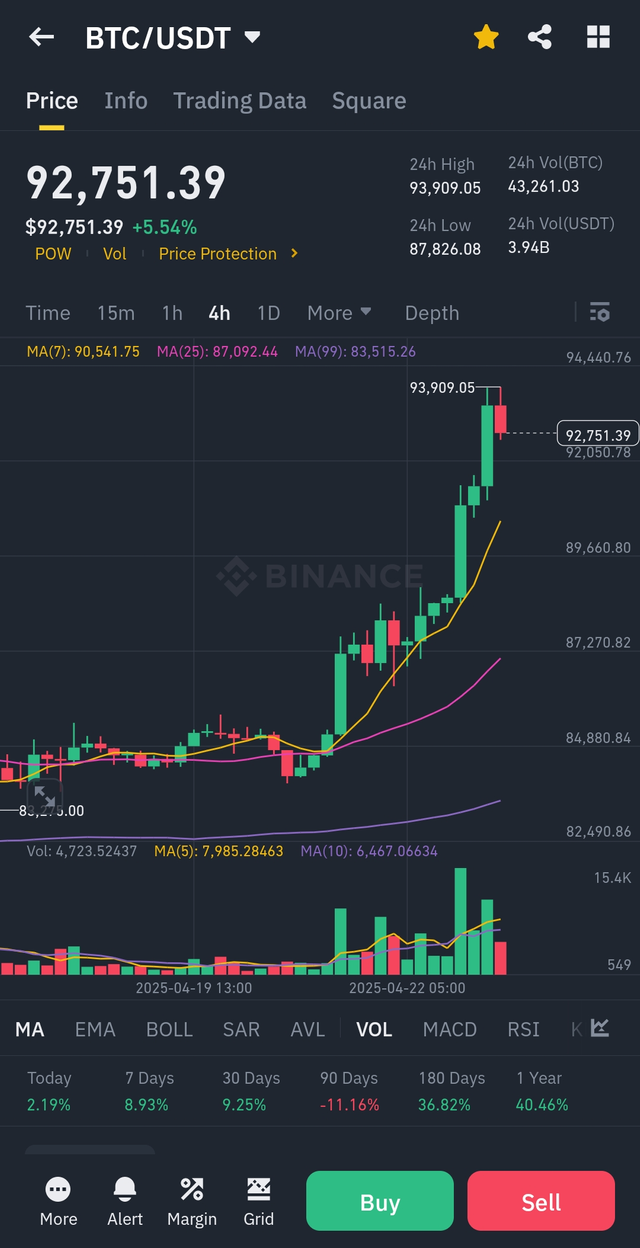Tap the 1 Year 40.46% performance
This screenshot has height=1248, width=640.
tap(542, 1091)
